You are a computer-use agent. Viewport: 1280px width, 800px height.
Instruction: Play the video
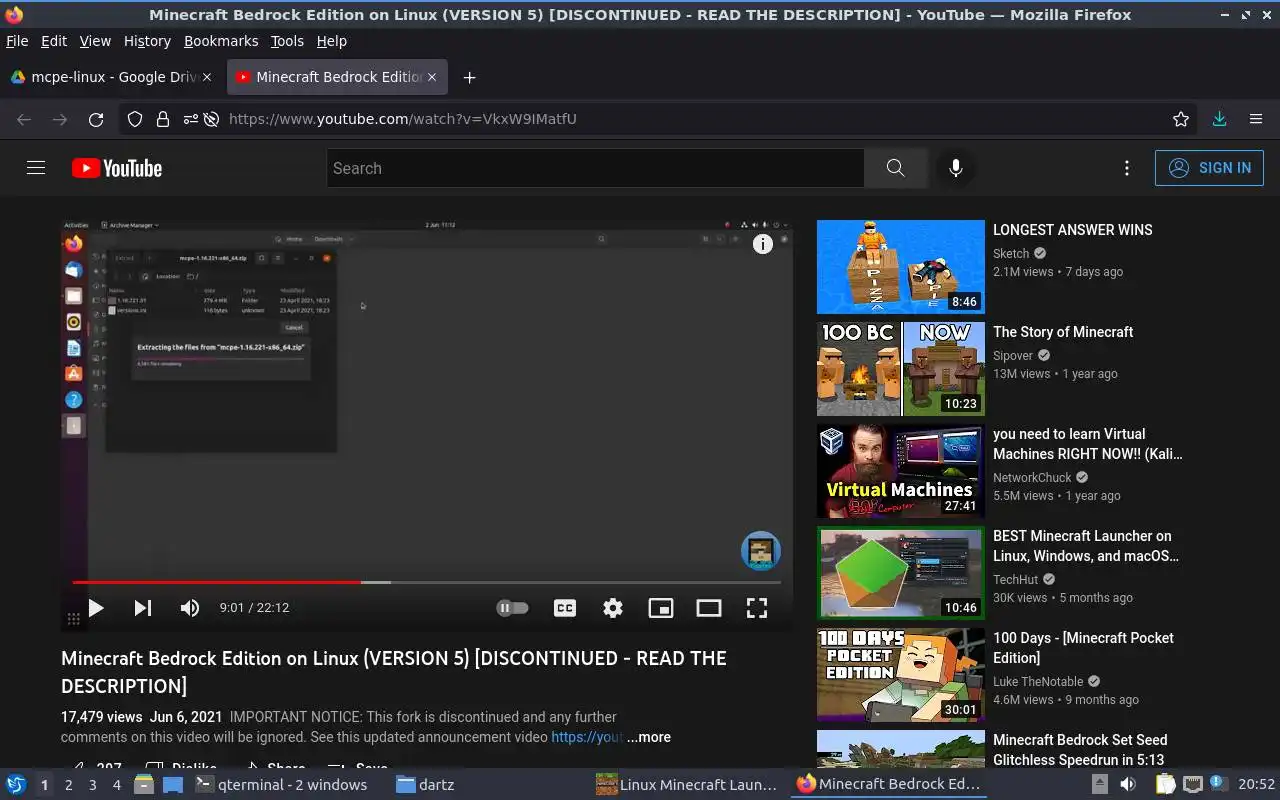click(96, 608)
